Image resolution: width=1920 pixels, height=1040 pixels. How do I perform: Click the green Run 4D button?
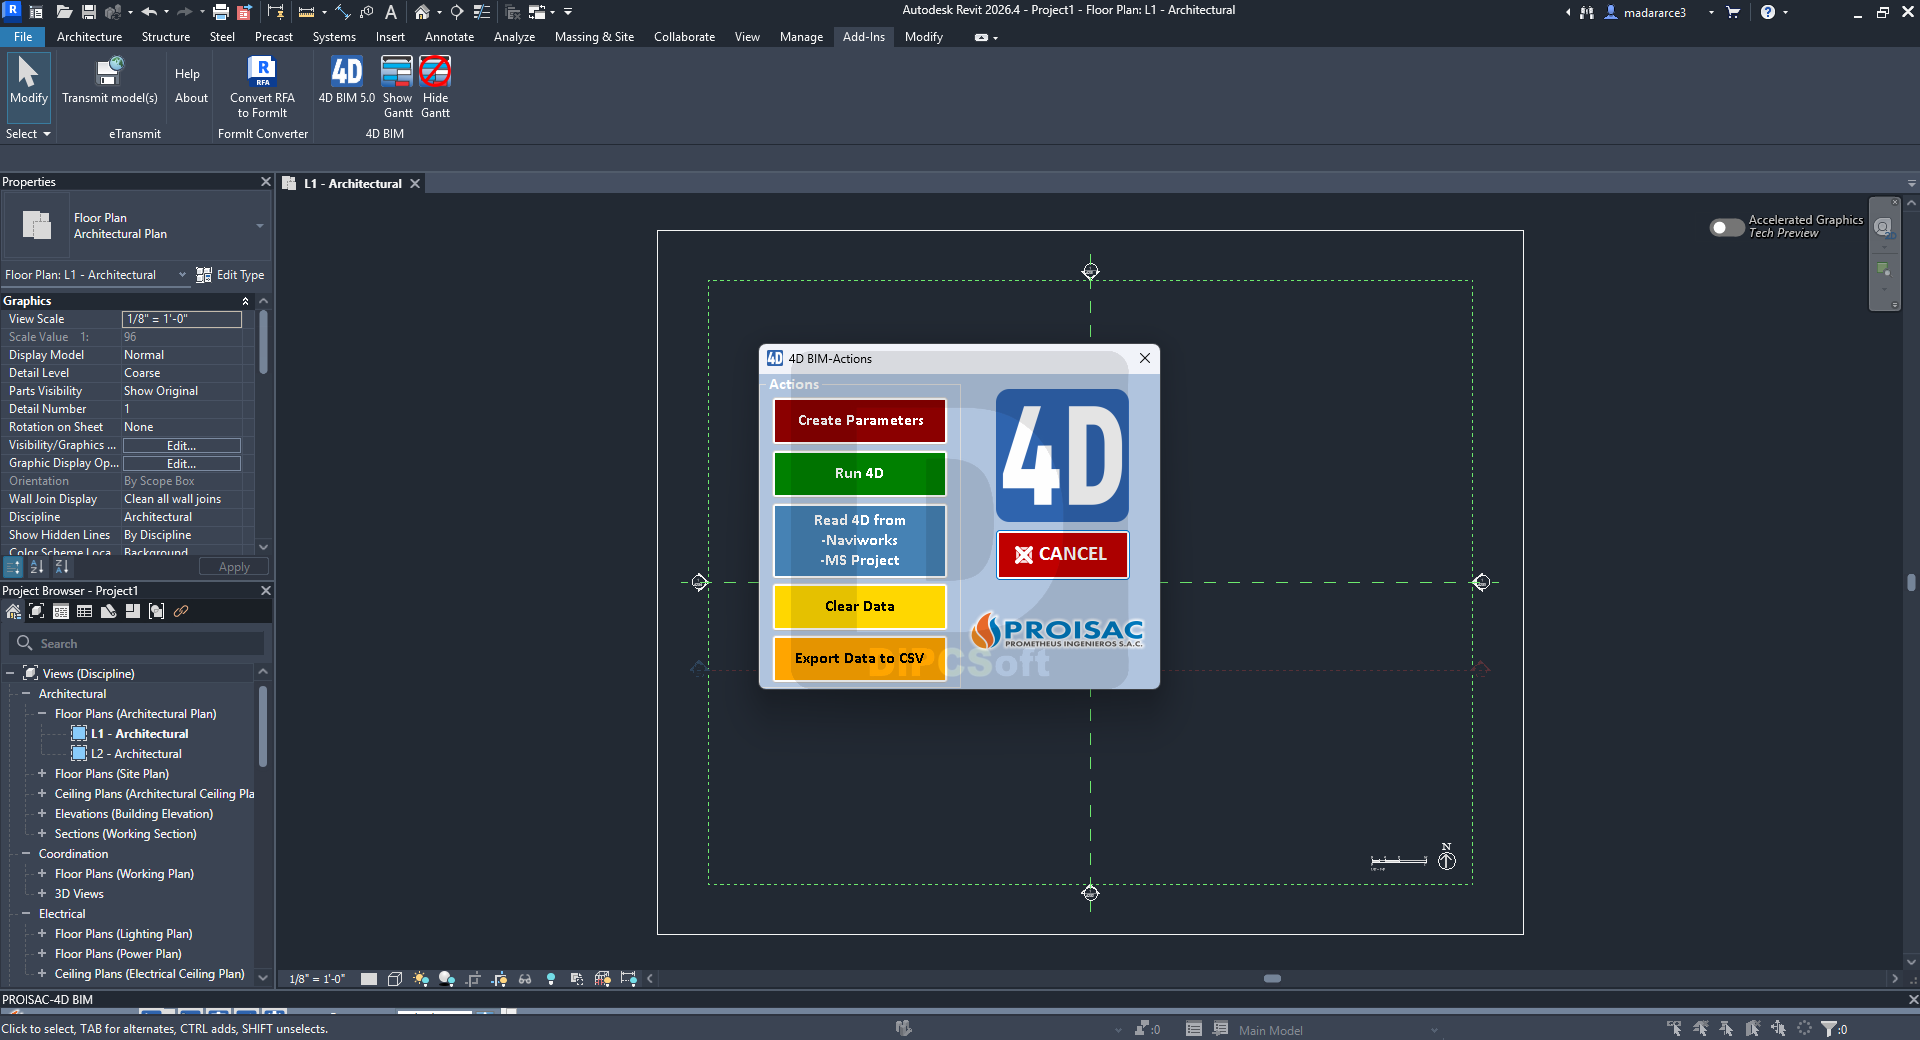(860, 474)
